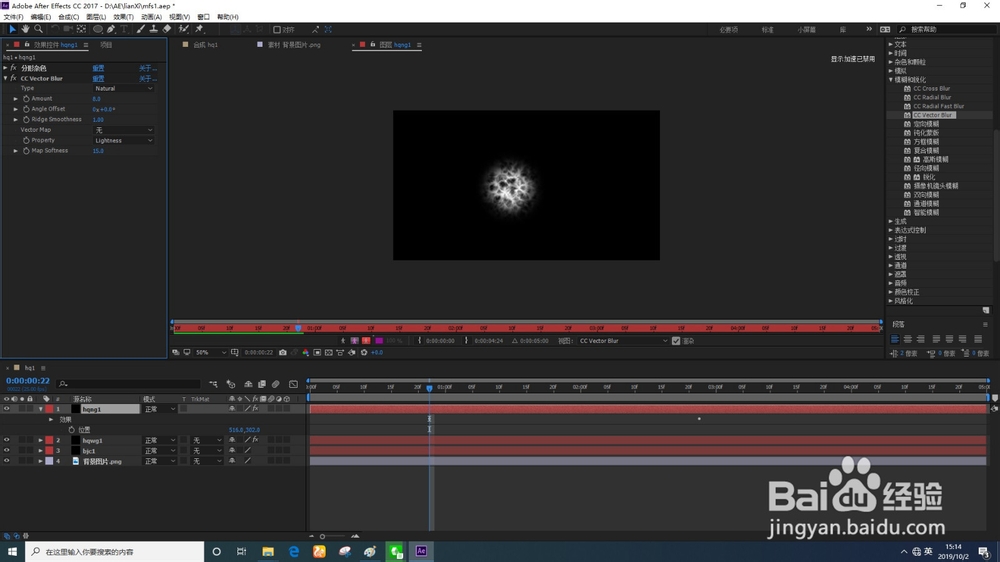Click the red label color of hqng1 layer
This screenshot has height=562, width=1000.
pos(49,409)
